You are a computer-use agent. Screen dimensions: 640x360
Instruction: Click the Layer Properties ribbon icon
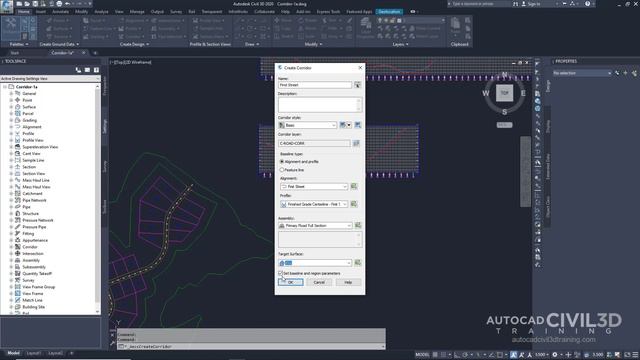pos(366,28)
